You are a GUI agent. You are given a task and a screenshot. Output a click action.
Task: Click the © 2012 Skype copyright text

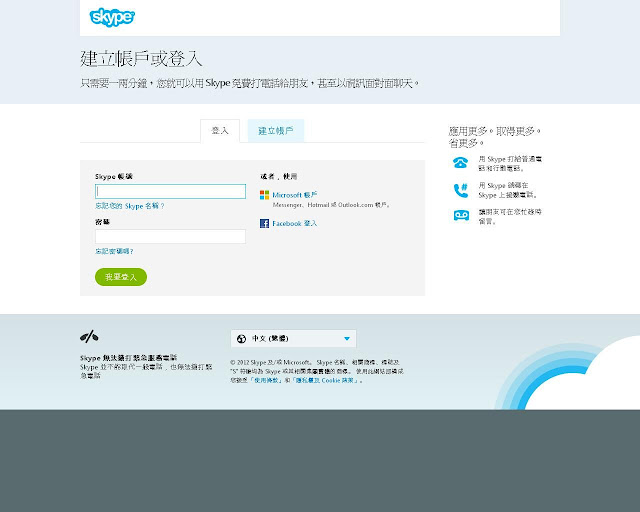coord(317,371)
